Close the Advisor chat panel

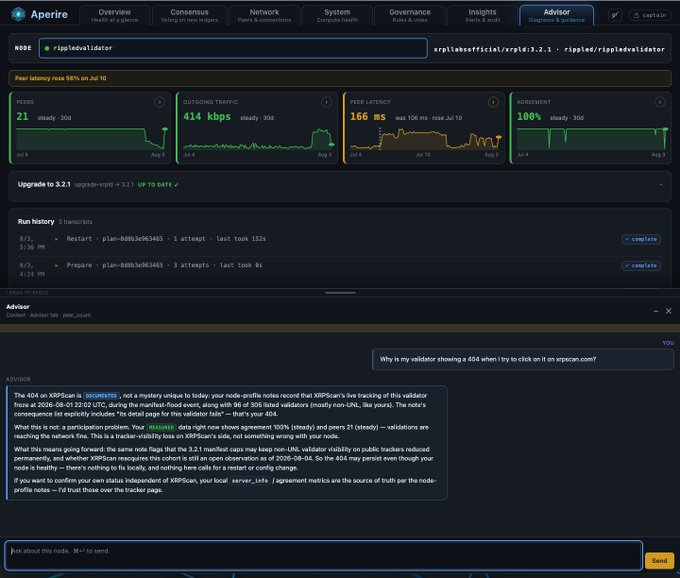668,311
